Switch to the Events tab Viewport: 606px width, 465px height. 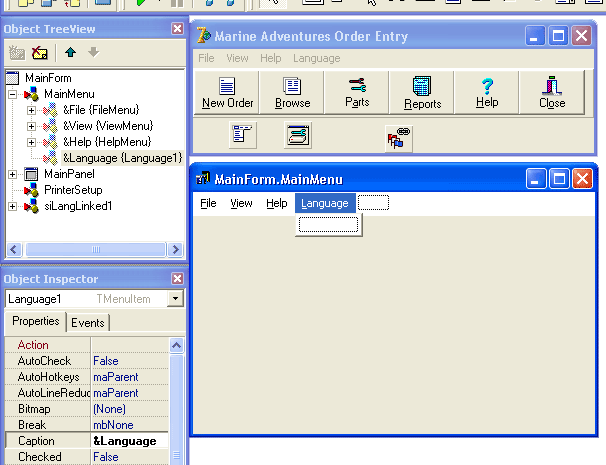point(88,322)
